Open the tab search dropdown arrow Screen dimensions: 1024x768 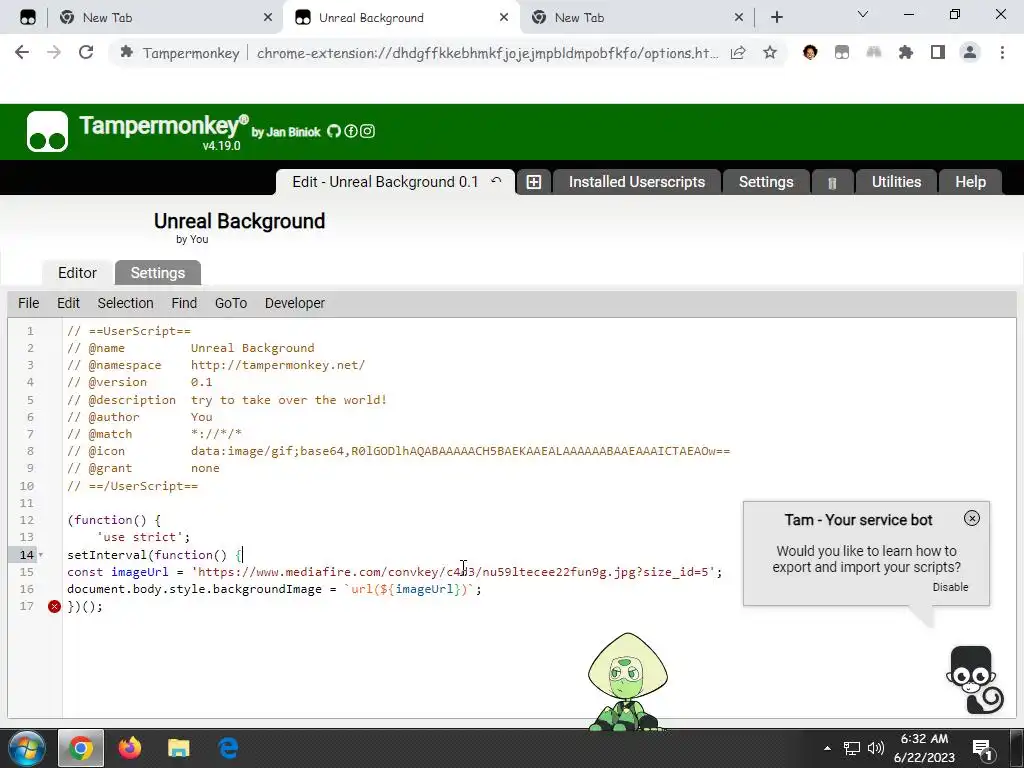click(863, 14)
